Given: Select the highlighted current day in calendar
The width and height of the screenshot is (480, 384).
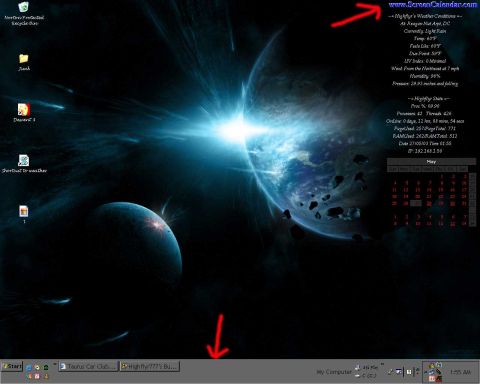Looking at the screenshot, I should tap(416, 203).
